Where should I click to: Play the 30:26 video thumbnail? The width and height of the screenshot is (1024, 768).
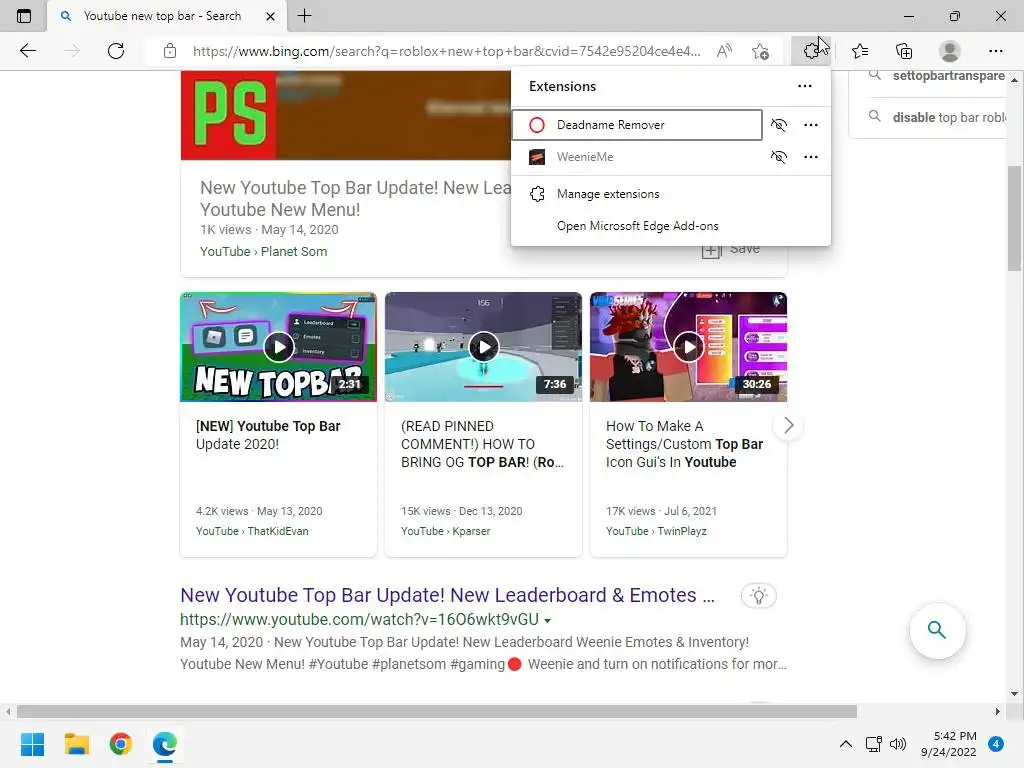pos(688,347)
